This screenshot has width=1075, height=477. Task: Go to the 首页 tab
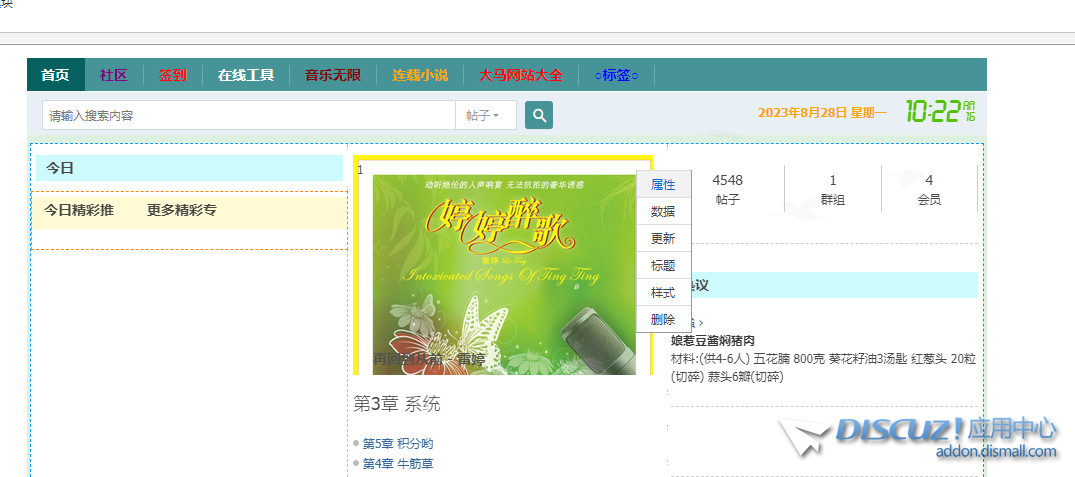click(x=55, y=75)
